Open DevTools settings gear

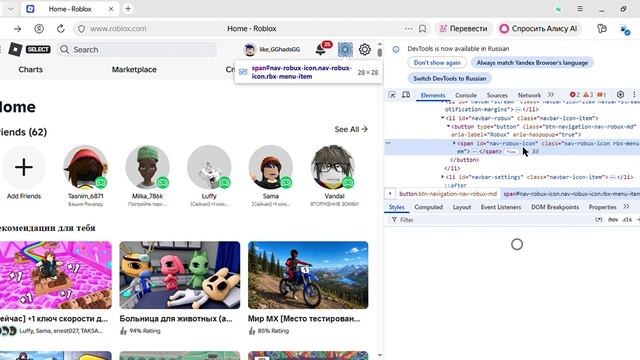point(620,95)
